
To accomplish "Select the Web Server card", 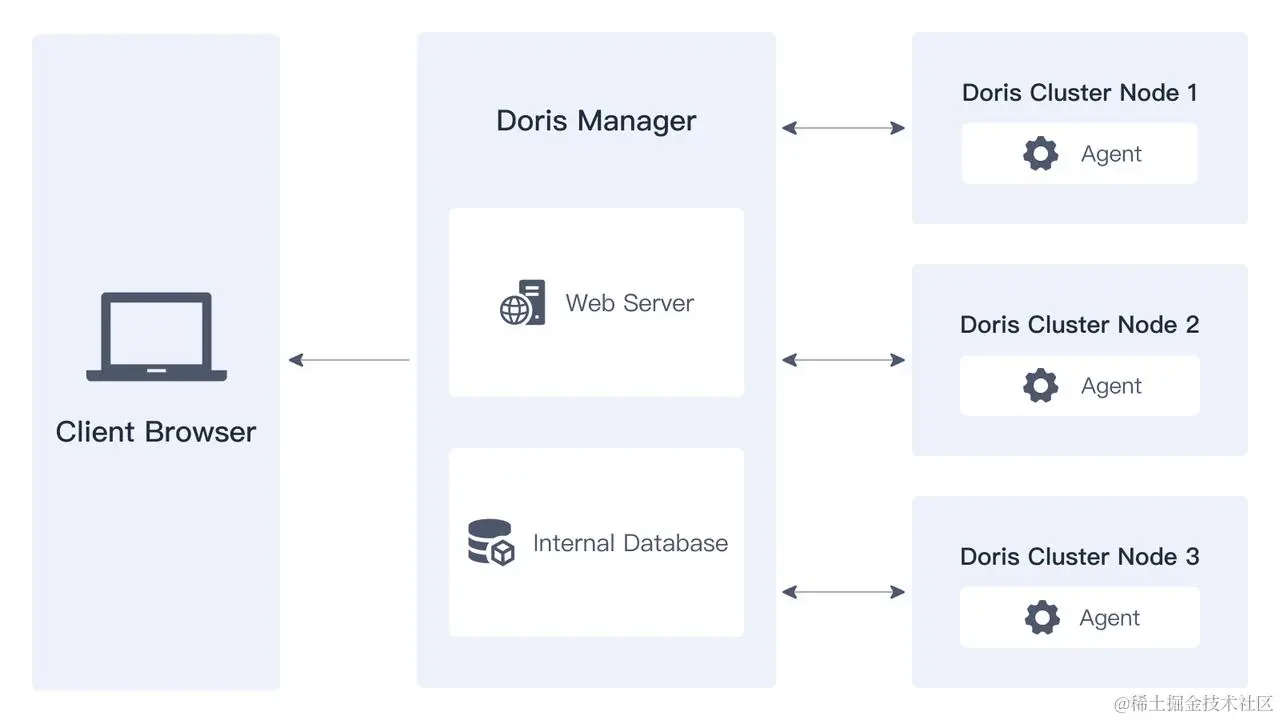I will [x=596, y=302].
